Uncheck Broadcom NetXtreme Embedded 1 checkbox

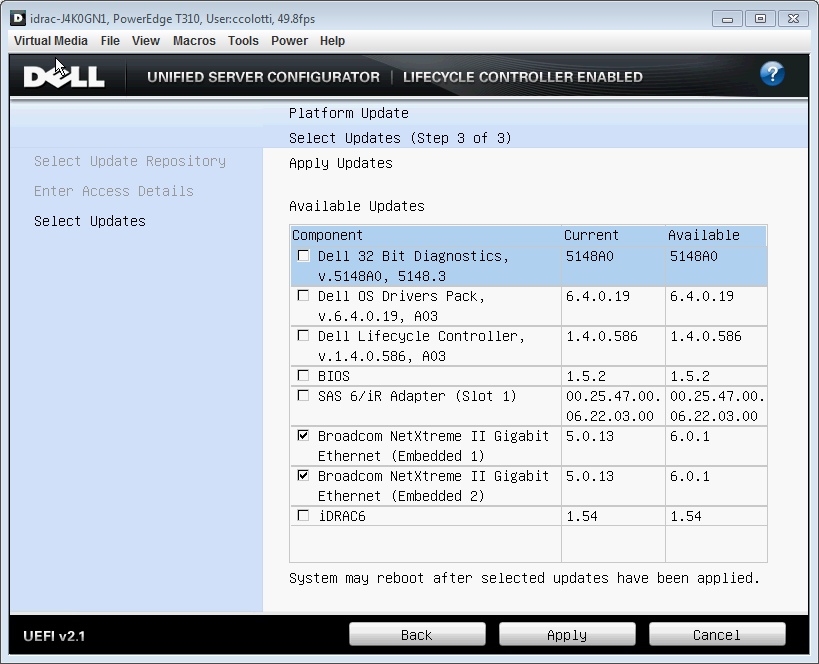303,435
